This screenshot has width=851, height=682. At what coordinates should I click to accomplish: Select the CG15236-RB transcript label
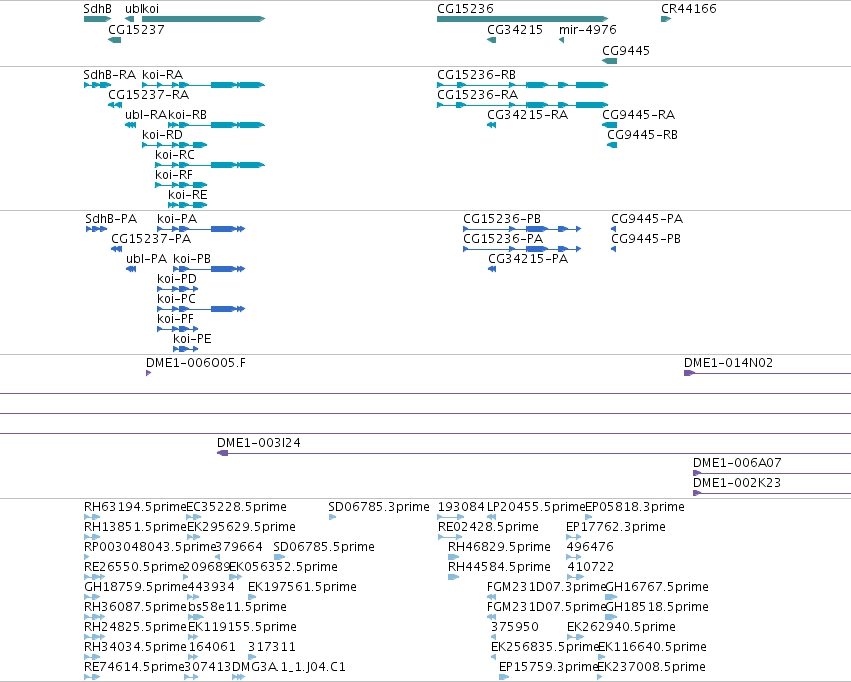pos(477,75)
